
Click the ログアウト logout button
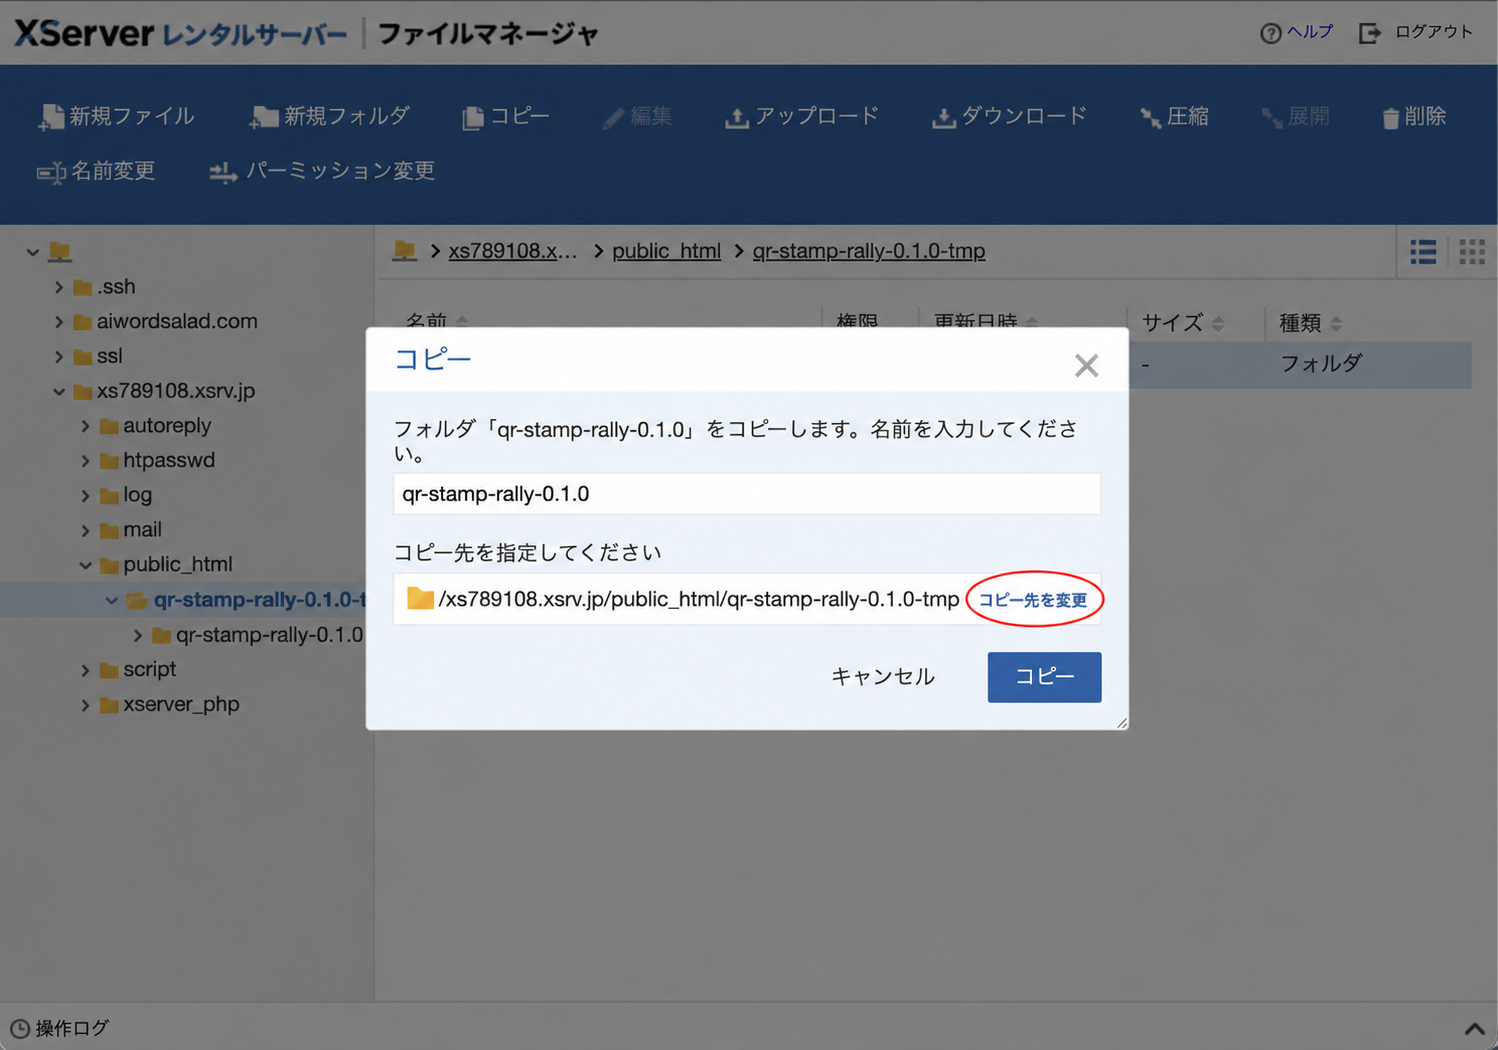pos(1416,32)
